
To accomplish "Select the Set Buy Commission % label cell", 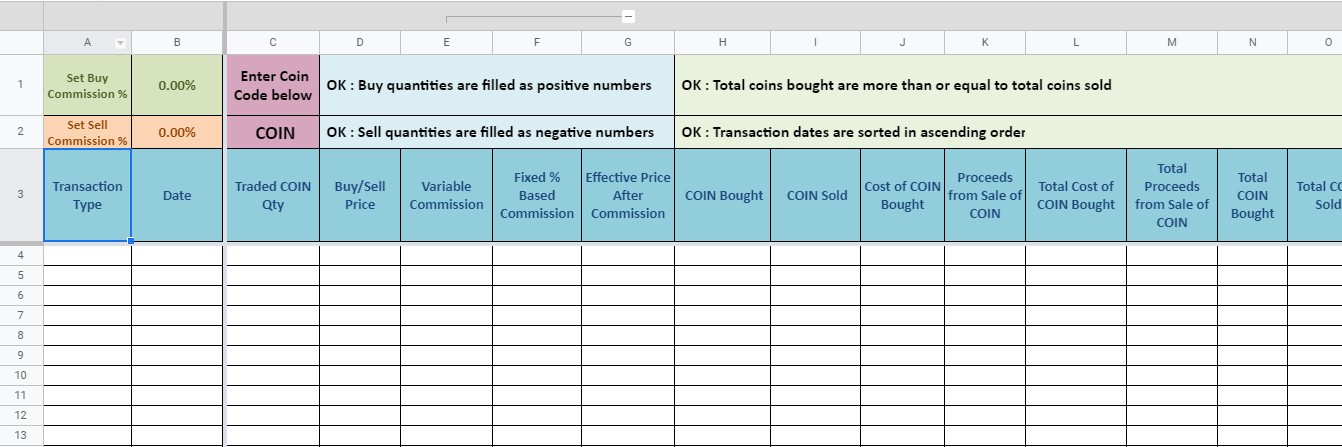I will [x=87, y=85].
